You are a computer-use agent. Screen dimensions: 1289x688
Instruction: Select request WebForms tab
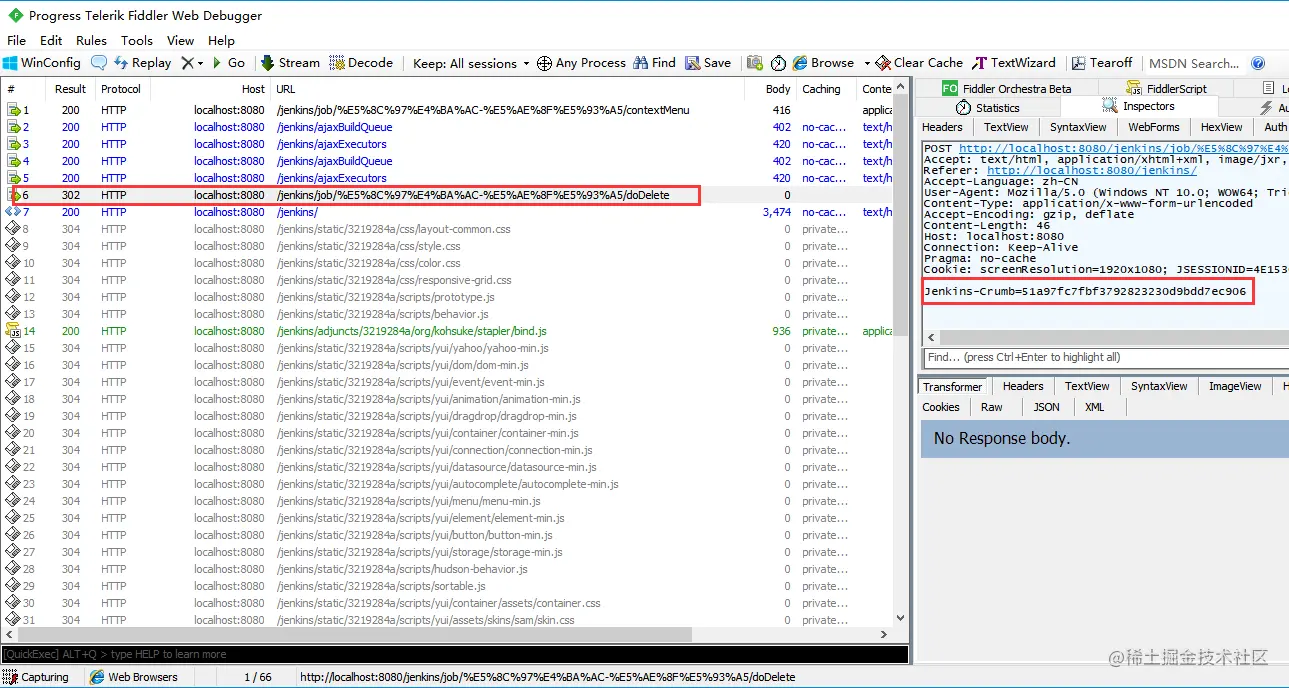click(x=1154, y=127)
